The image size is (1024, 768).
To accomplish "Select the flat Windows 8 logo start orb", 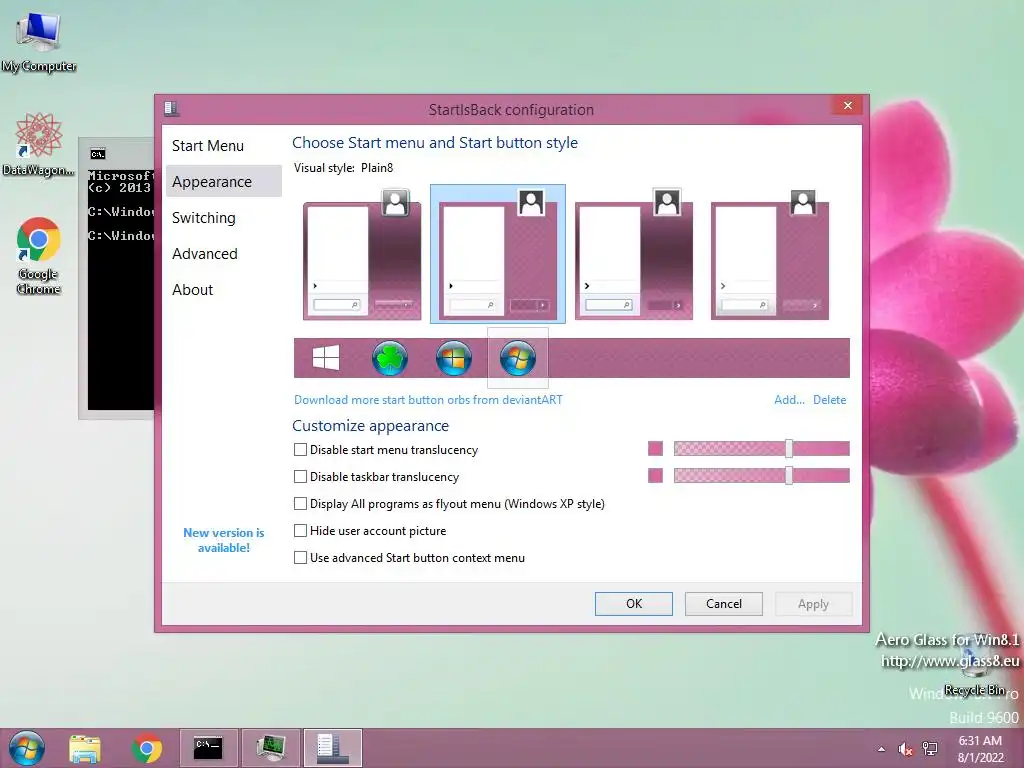I will pos(326,358).
